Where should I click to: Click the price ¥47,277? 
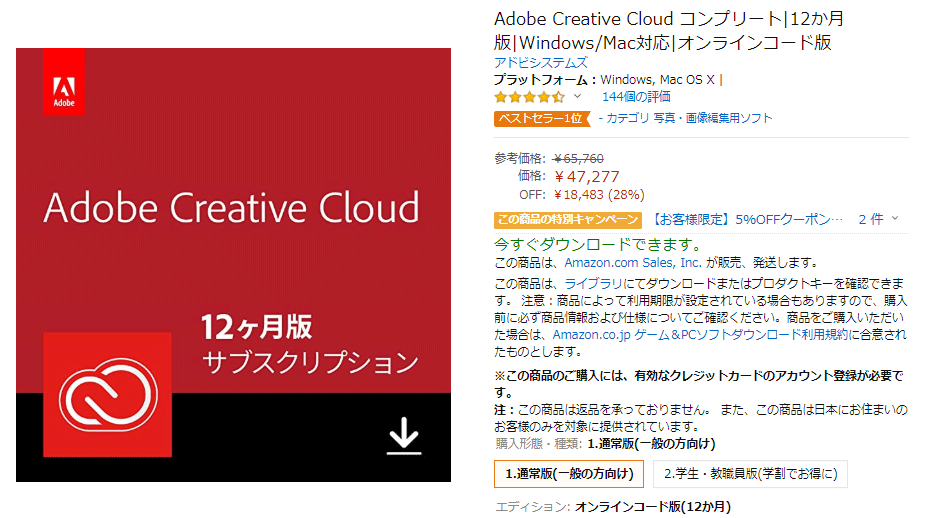pos(587,177)
